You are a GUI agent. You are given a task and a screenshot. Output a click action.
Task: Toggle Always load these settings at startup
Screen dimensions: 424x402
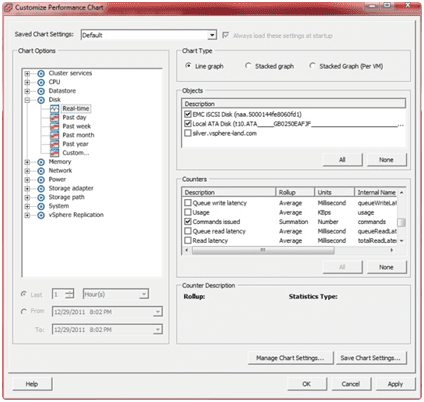tap(226, 35)
